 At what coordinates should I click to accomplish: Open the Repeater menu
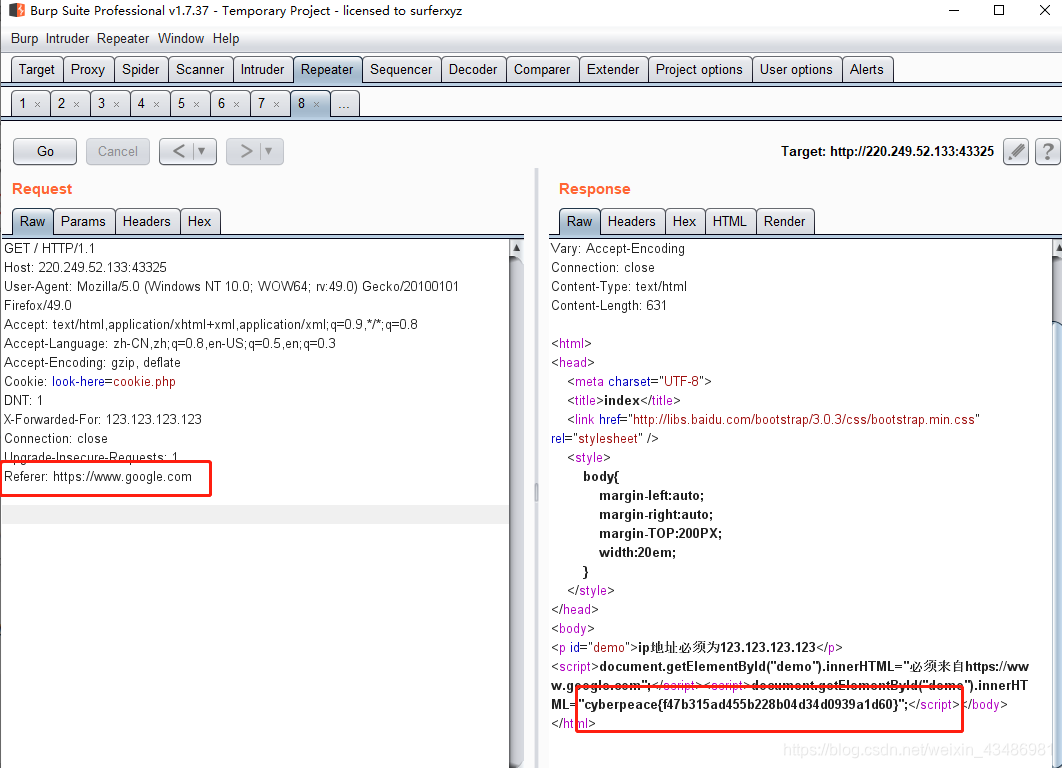click(123, 39)
